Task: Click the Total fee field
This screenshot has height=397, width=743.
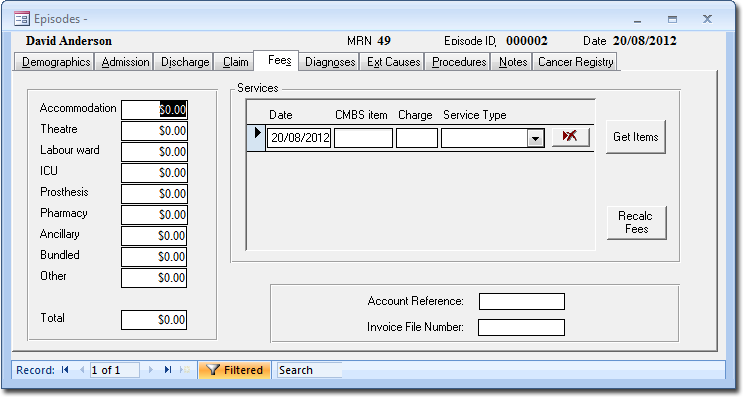Action: click(x=154, y=320)
